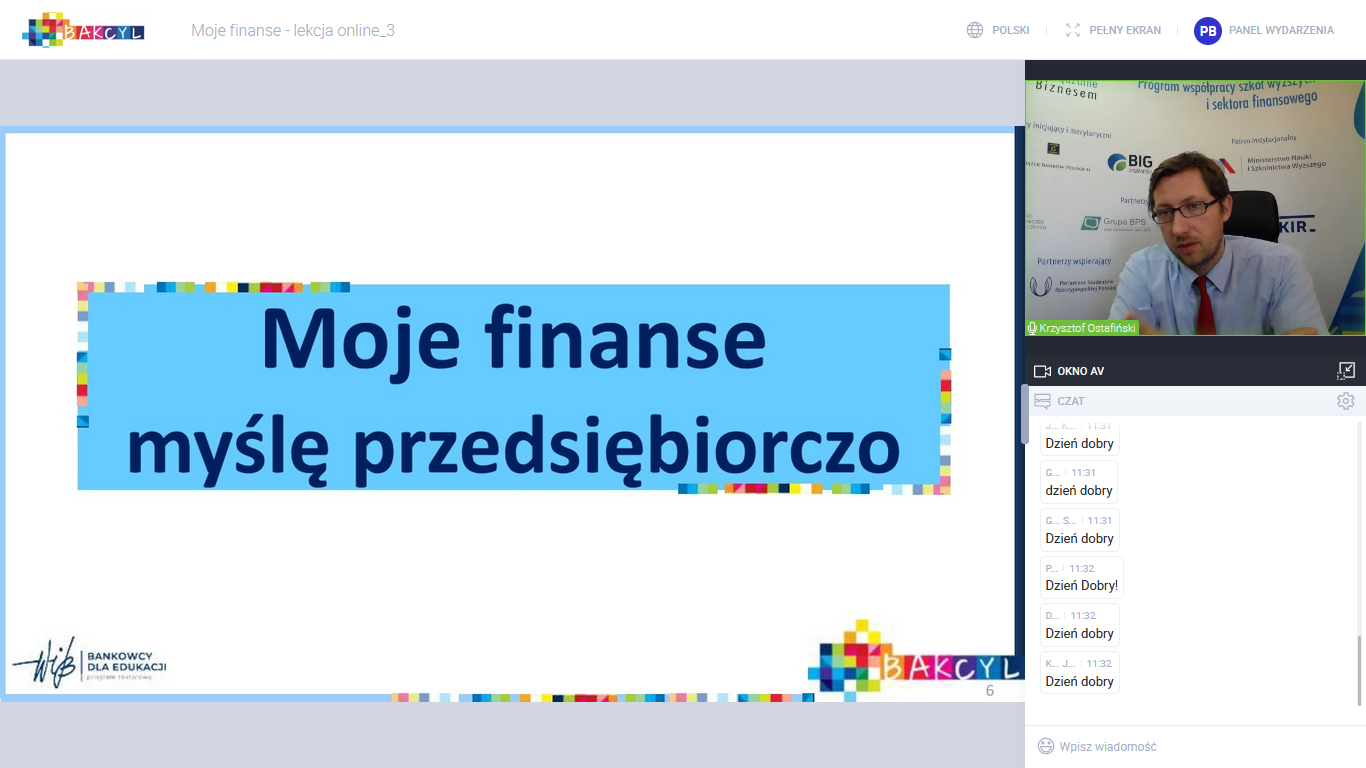This screenshot has height=768, width=1366.
Task: Click the chat bubble icon
Action: (1042, 401)
